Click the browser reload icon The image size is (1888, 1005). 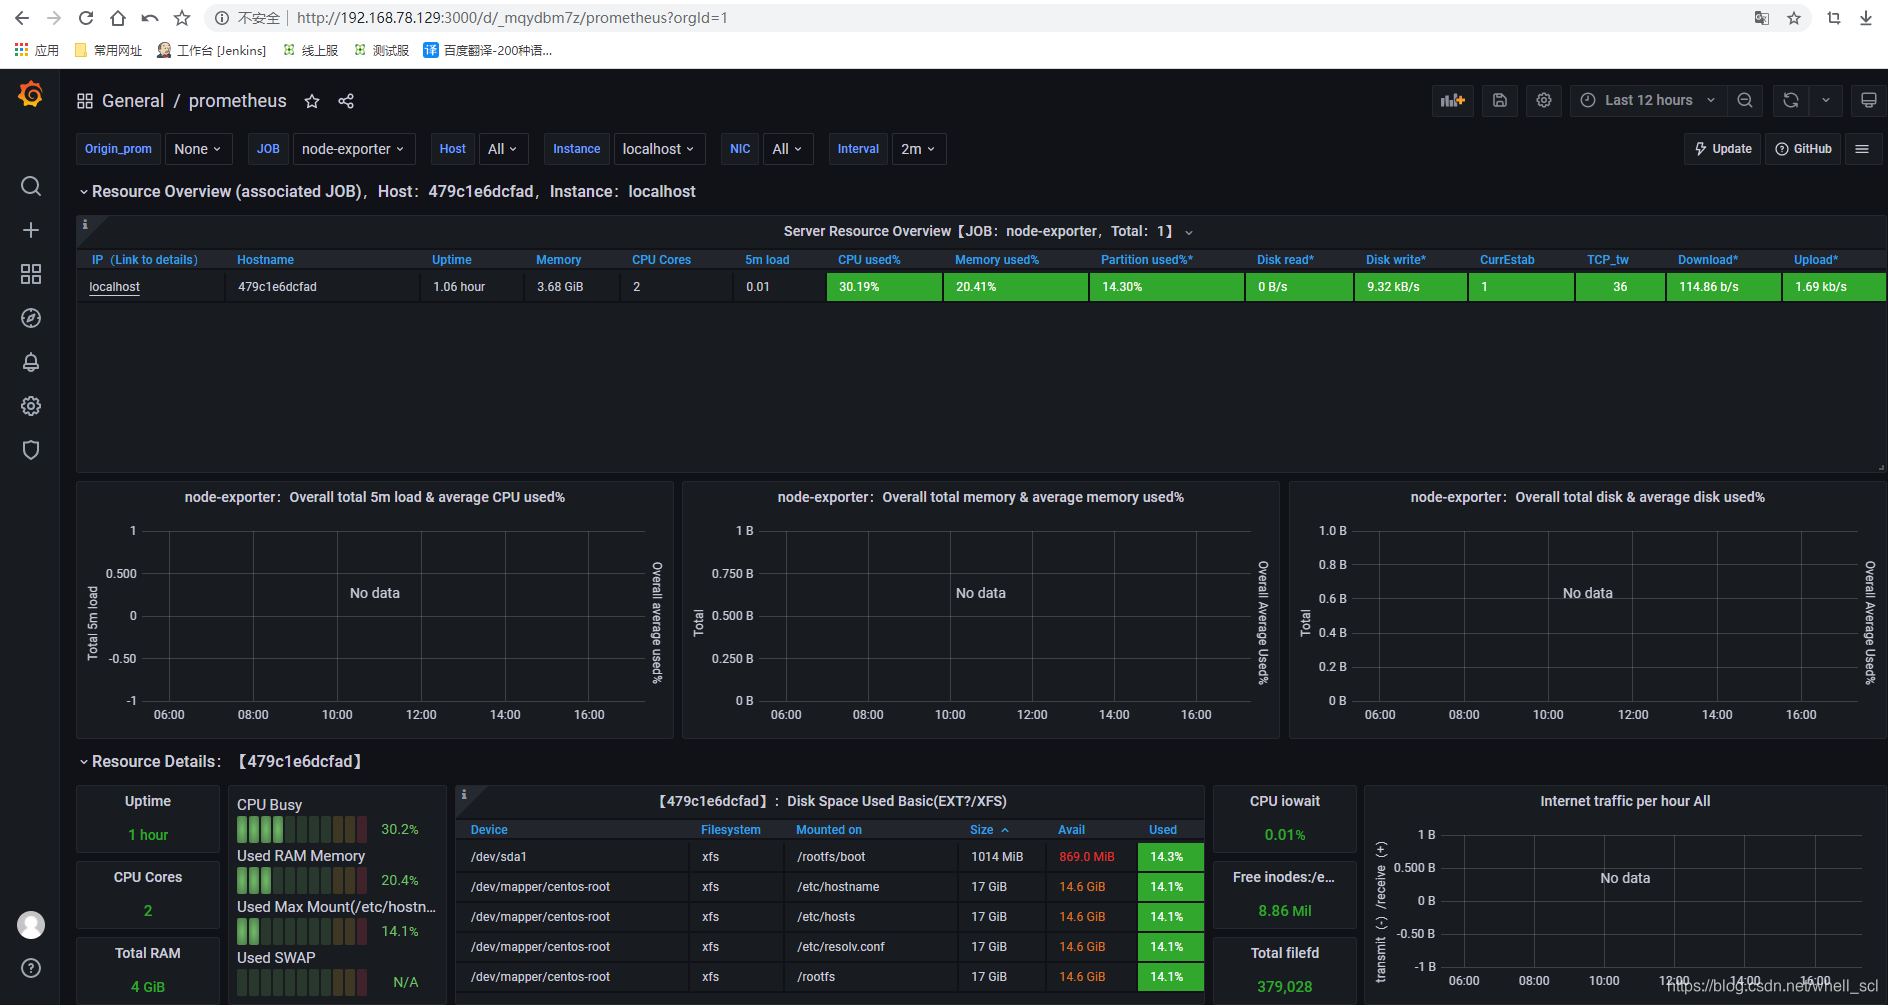pyautogui.click(x=86, y=18)
